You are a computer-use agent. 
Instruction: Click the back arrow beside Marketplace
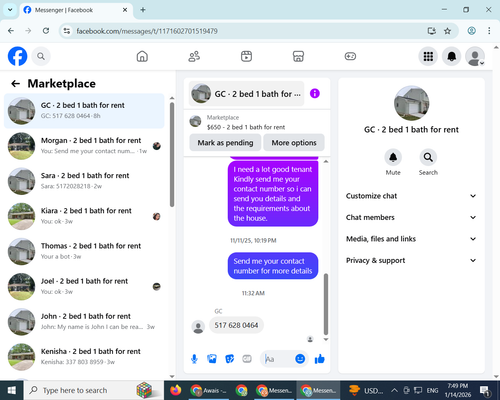click(x=16, y=83)
